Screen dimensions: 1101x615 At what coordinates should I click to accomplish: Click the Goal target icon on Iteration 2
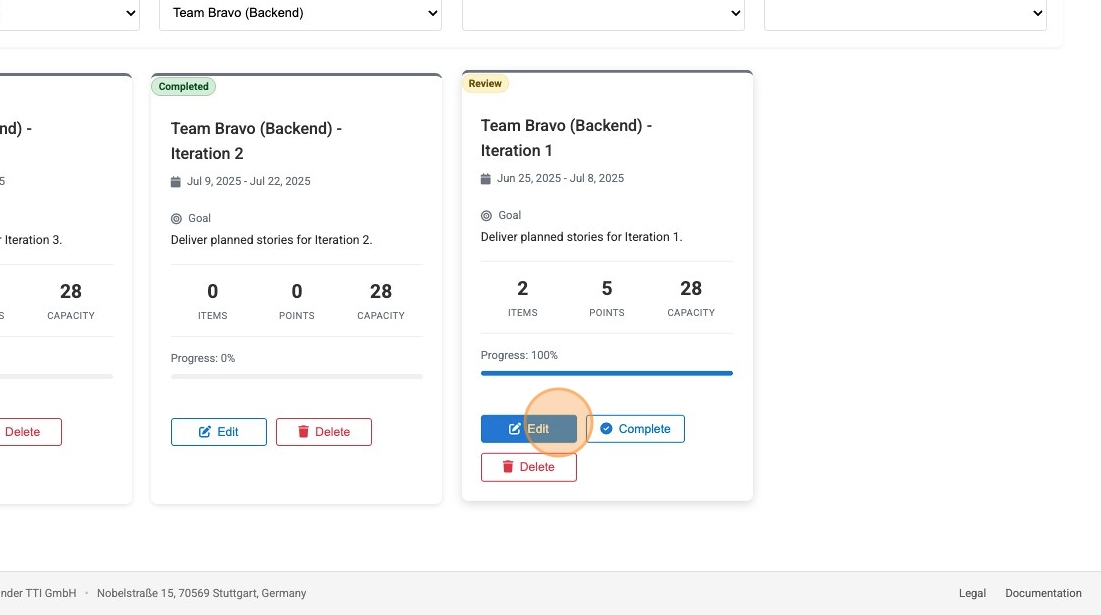point(176,218)
